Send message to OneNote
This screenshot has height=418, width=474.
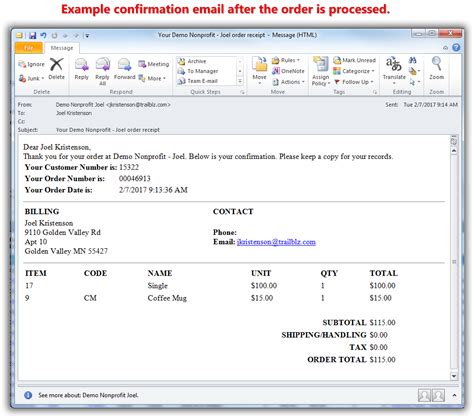pyautogui.click(x=288, y=71)
